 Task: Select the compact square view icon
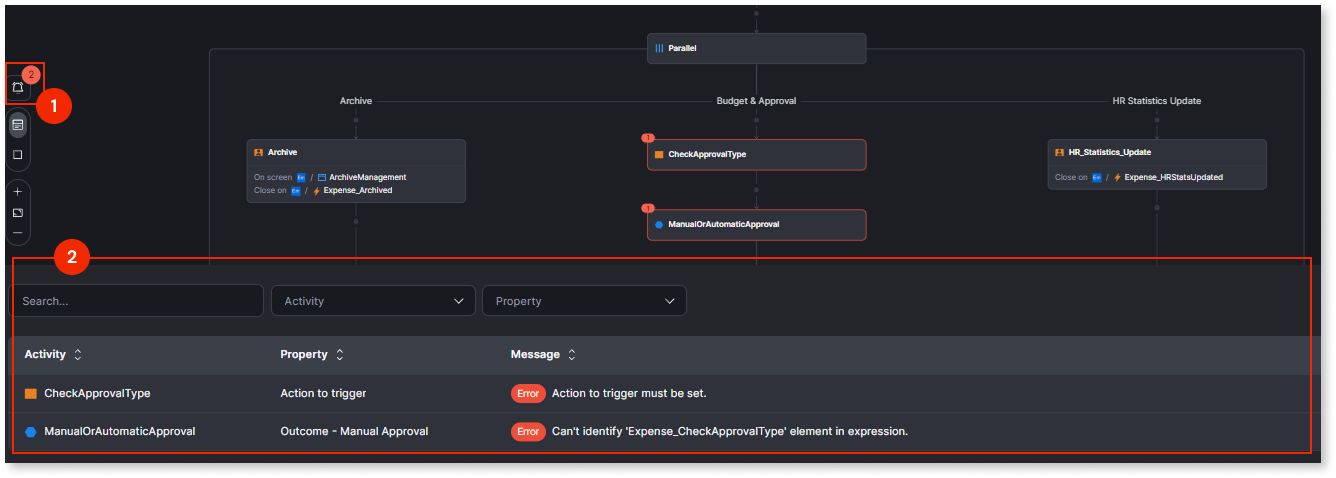pyautogui.click(x=18, y=155)
